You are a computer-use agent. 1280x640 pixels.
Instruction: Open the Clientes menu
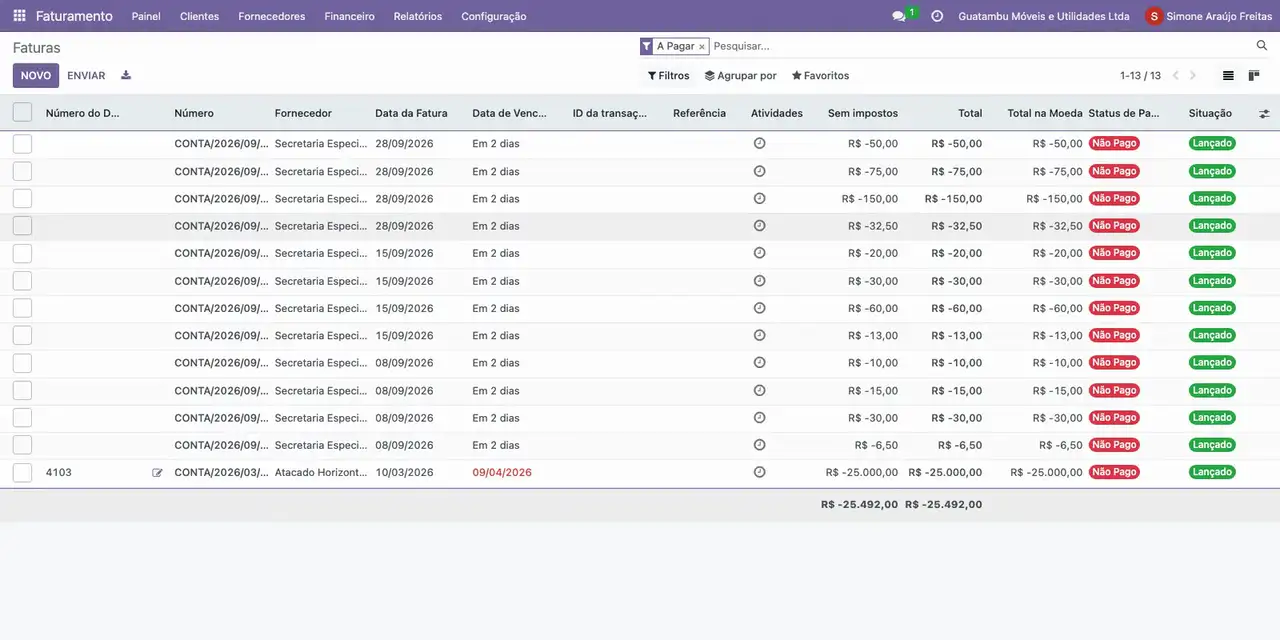199,16
